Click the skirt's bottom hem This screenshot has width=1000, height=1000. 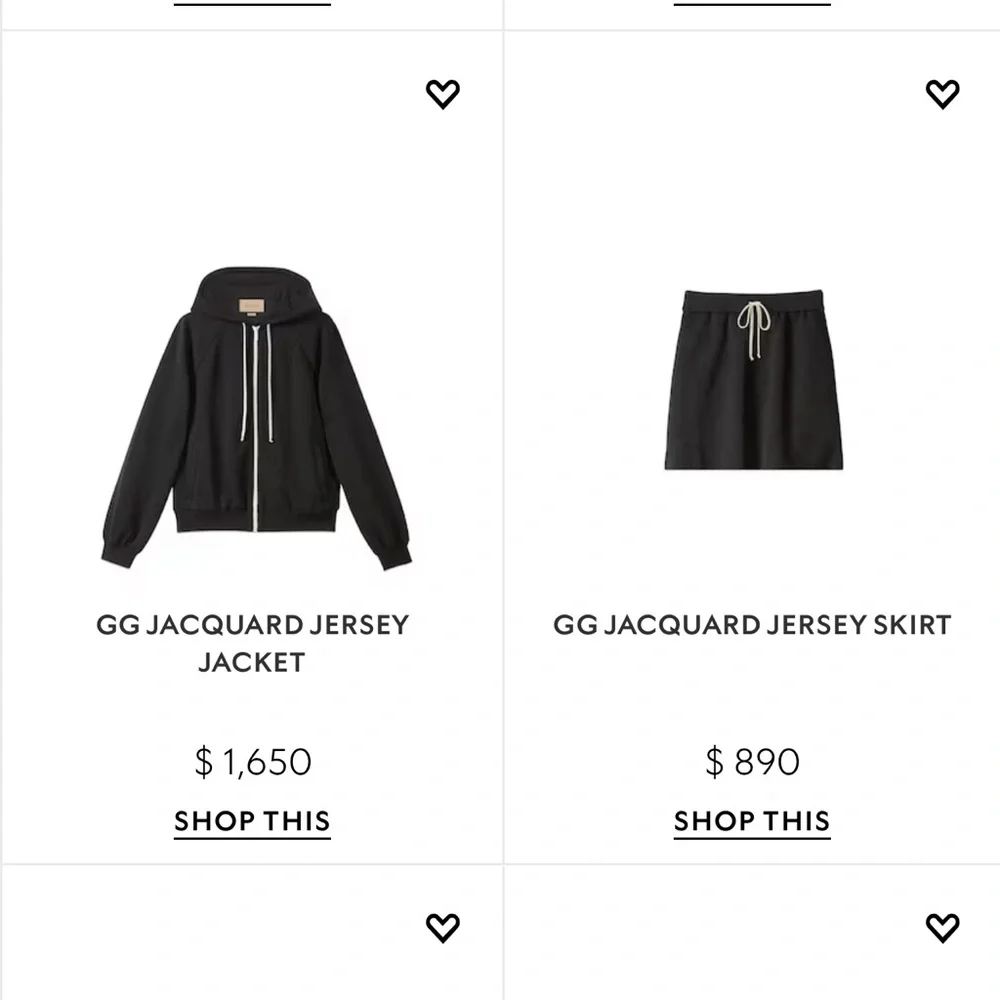point(753,462)
